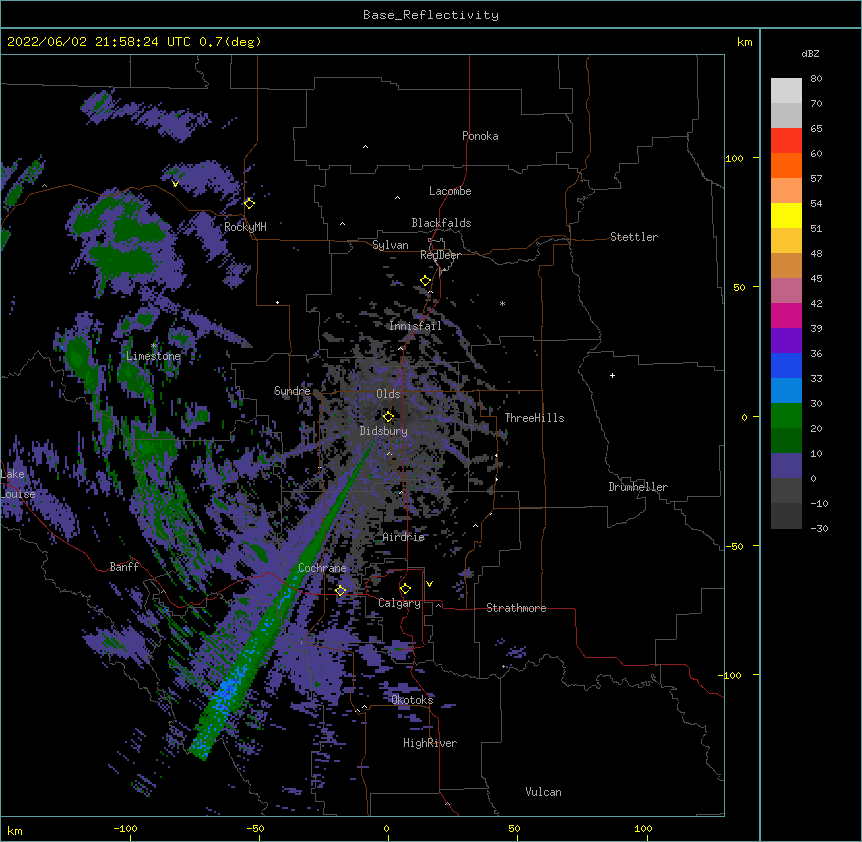Viewport: 862px width, 842px height.
Task: Click the yellow marker south of RedDeer
Action: 426,281
